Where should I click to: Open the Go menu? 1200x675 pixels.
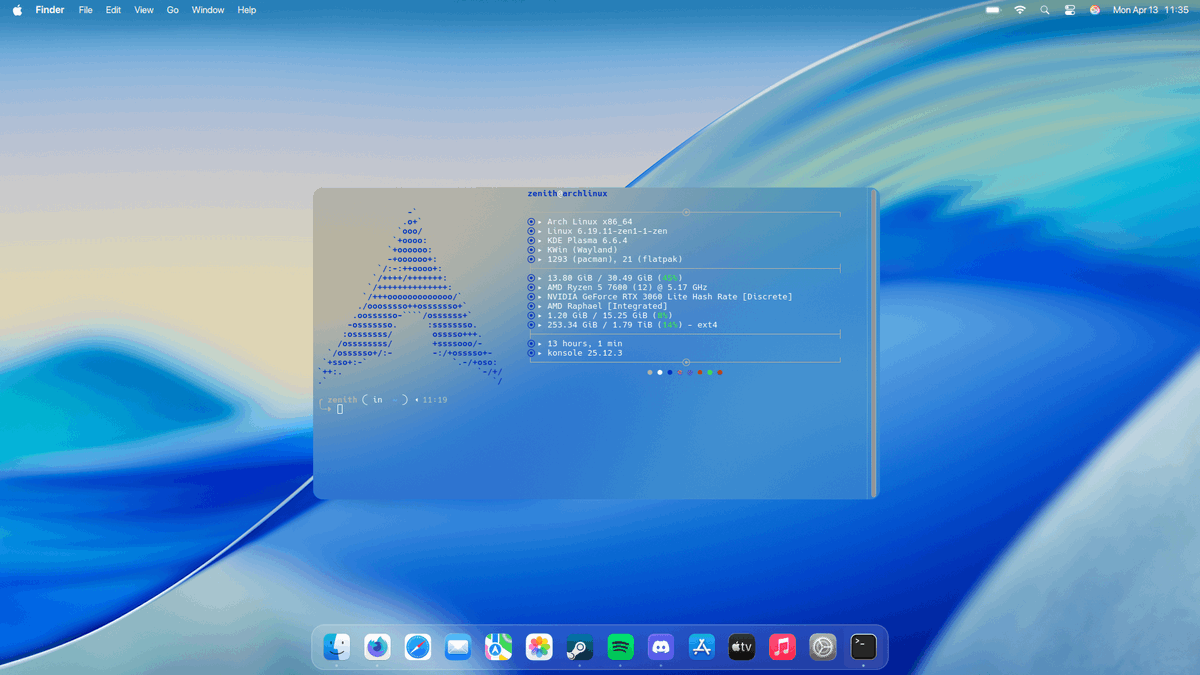173,10
